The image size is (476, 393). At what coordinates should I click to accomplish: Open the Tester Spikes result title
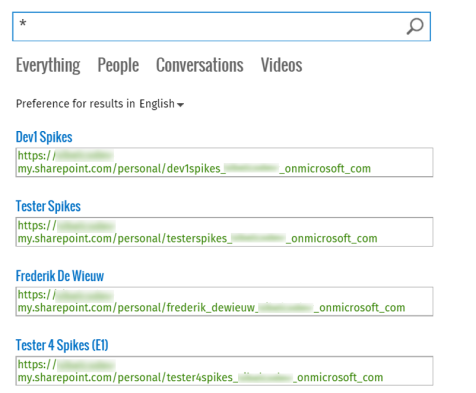pyautogui.click(x=48, y=206)
